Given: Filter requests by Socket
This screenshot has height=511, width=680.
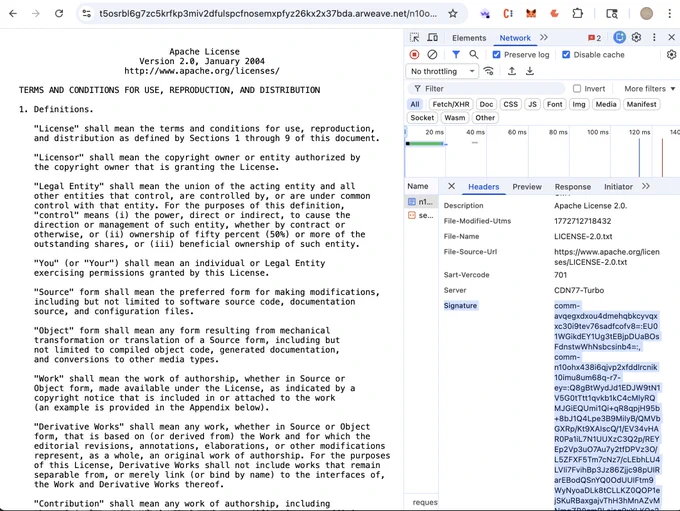Looking at the screenshot, I should tap(422, 118).
